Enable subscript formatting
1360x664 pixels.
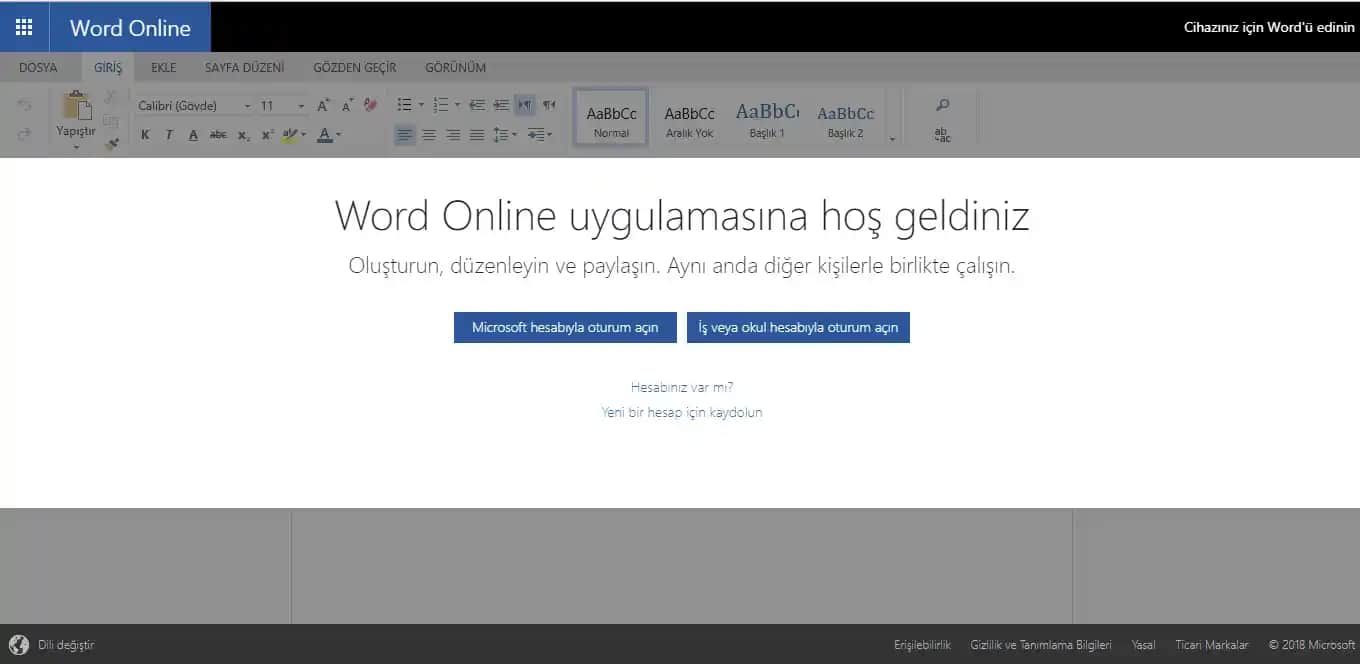(243, 134)
